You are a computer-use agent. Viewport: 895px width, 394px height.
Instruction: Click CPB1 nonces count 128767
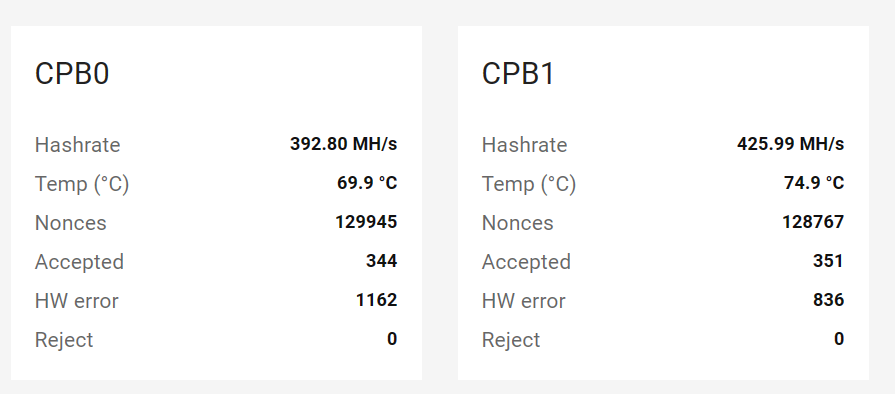(x=813, y=222)
